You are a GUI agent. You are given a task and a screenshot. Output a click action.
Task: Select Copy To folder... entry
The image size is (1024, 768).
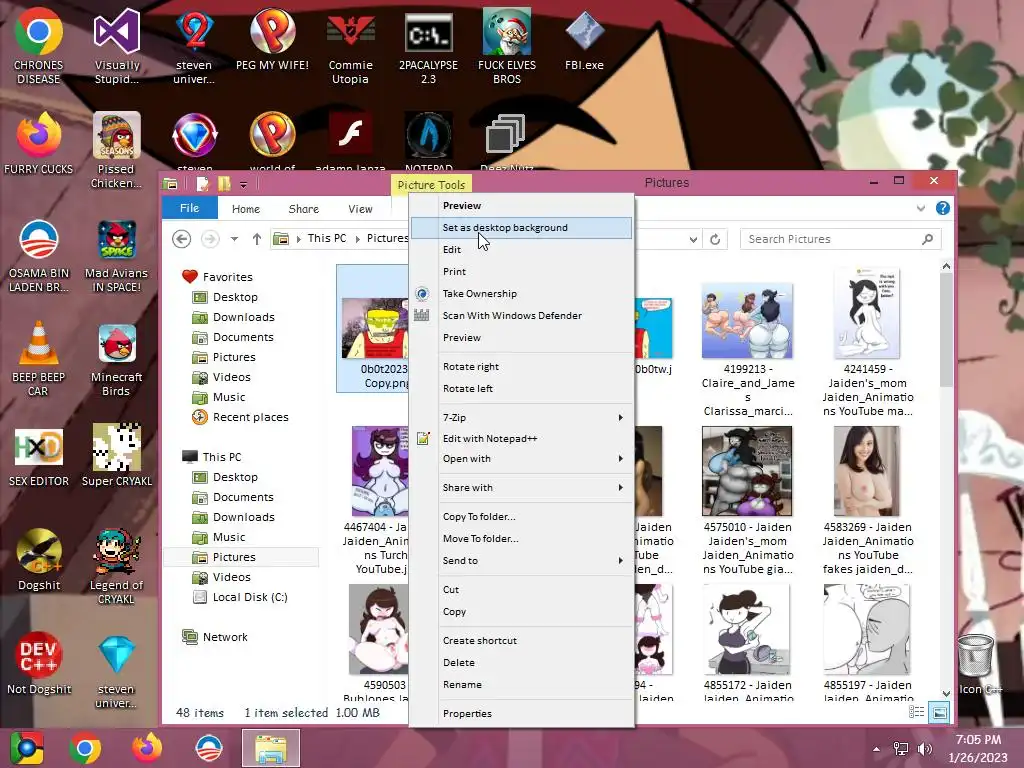coord(522,517)
